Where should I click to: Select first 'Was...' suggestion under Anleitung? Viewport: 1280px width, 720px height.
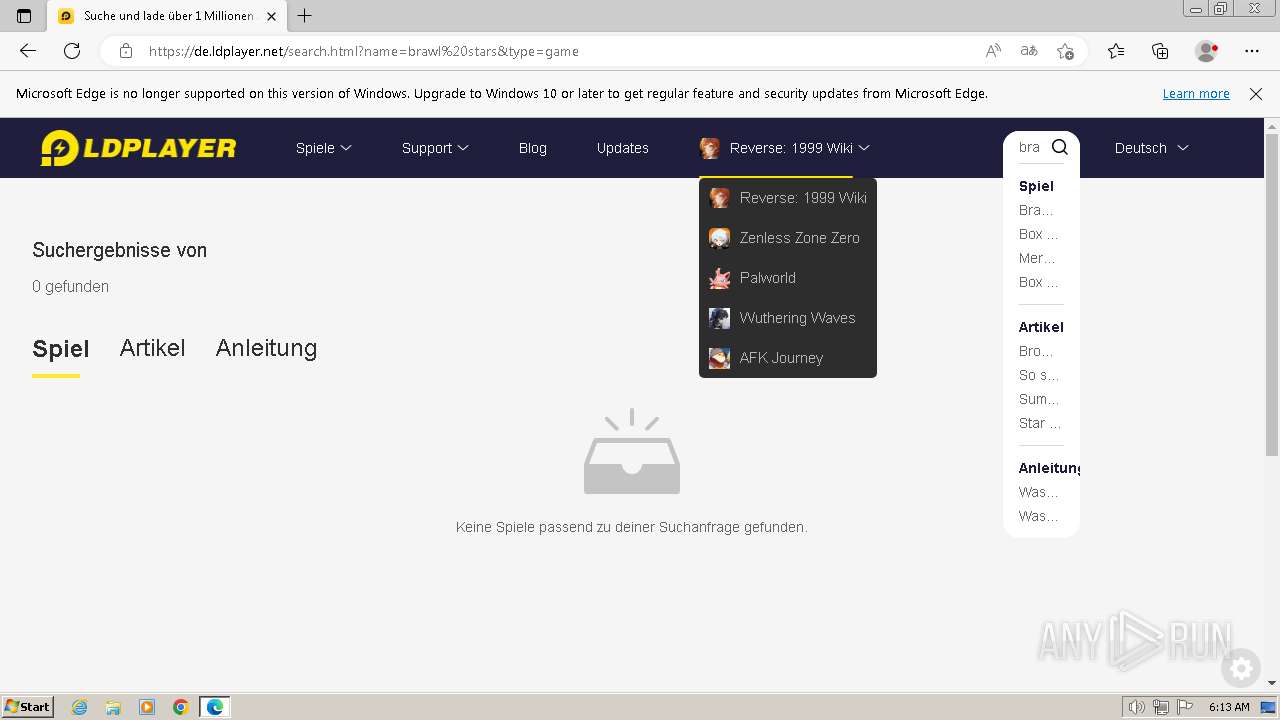(1038, 492)
